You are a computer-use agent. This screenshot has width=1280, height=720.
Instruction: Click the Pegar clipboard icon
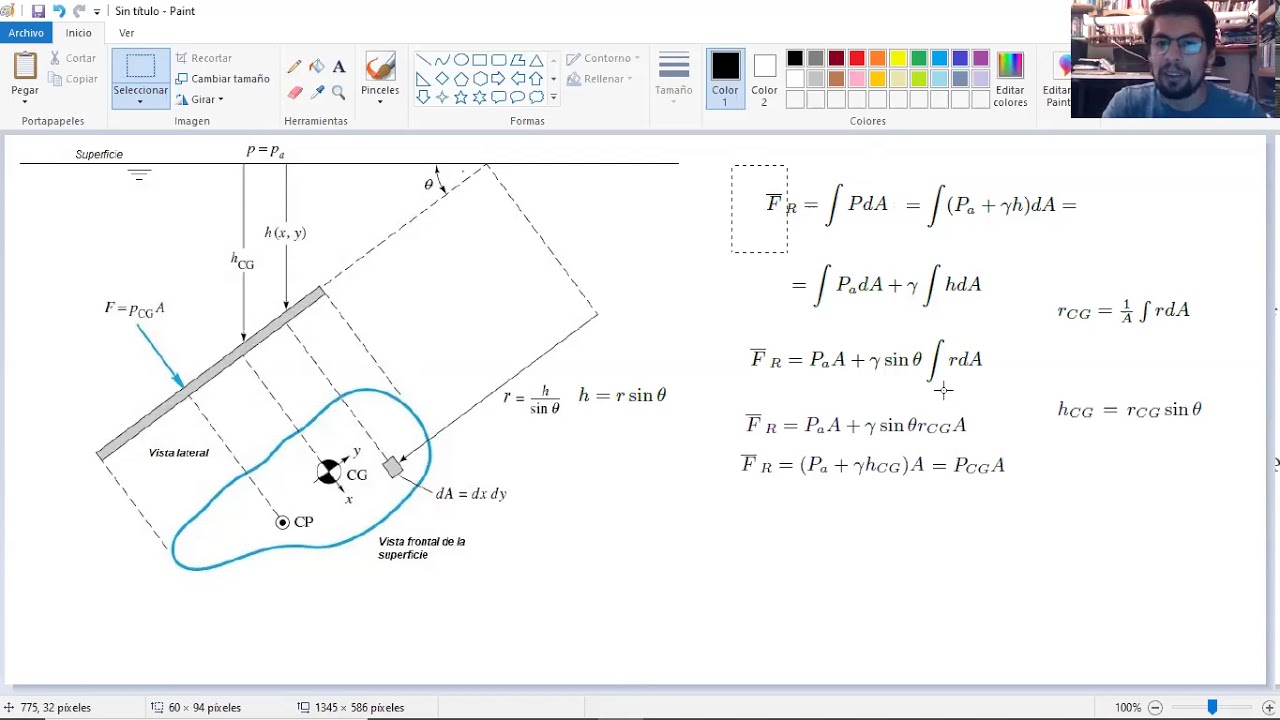pos(25,67)
